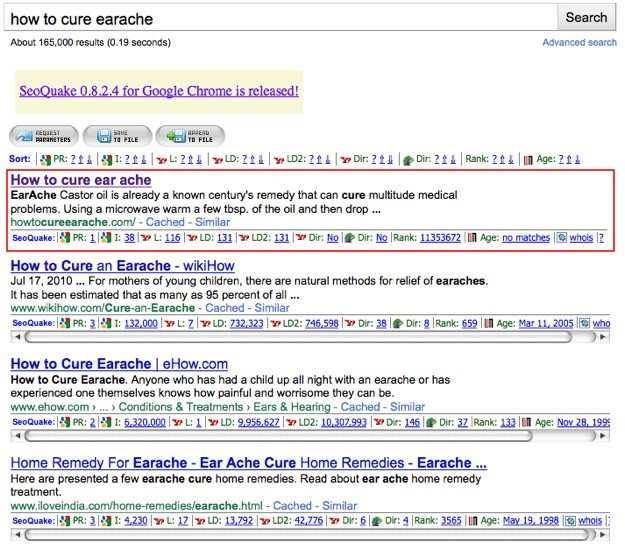625x550 pixels.
Task: Sort results ascending by Rank
Action: tap(500, 159)
